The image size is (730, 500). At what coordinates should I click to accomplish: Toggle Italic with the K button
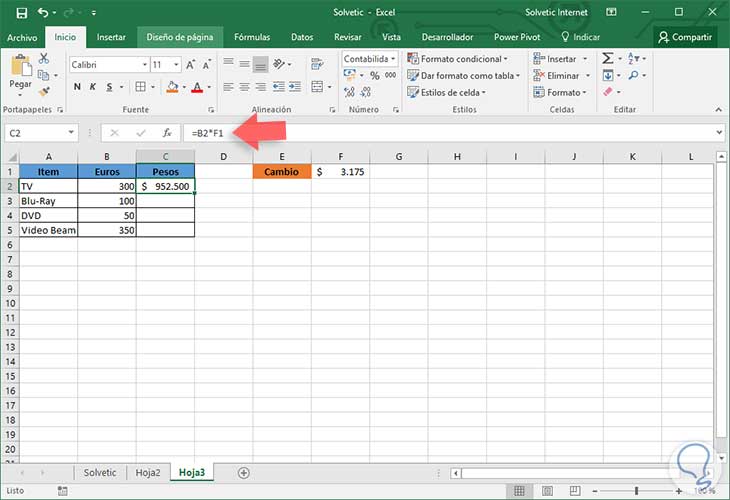coord(93,87)
